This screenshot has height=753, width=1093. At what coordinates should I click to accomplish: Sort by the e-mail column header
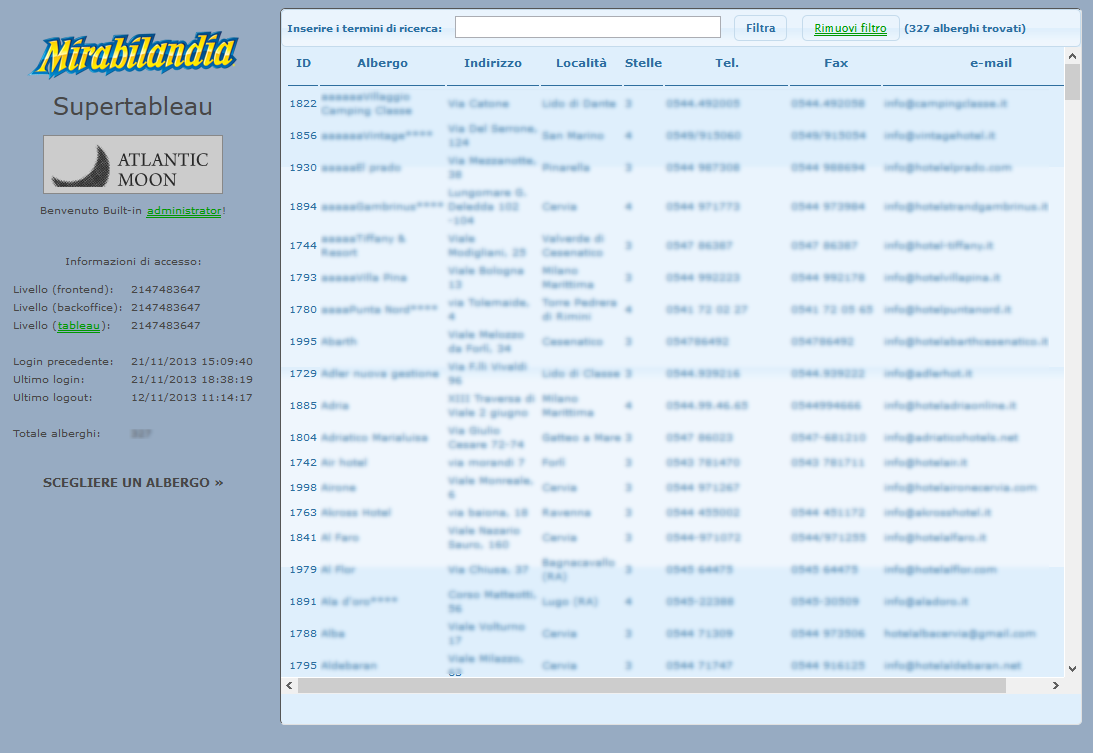(x=991, y=63)
